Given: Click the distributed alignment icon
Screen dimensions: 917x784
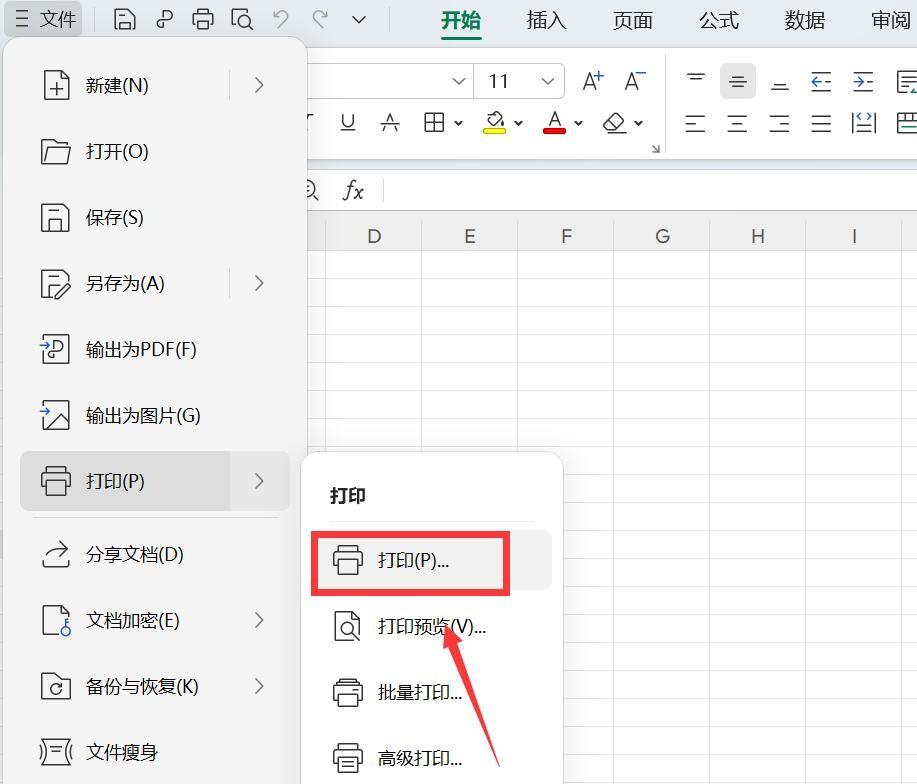Looking at the screenshot, I should [864, 123].
